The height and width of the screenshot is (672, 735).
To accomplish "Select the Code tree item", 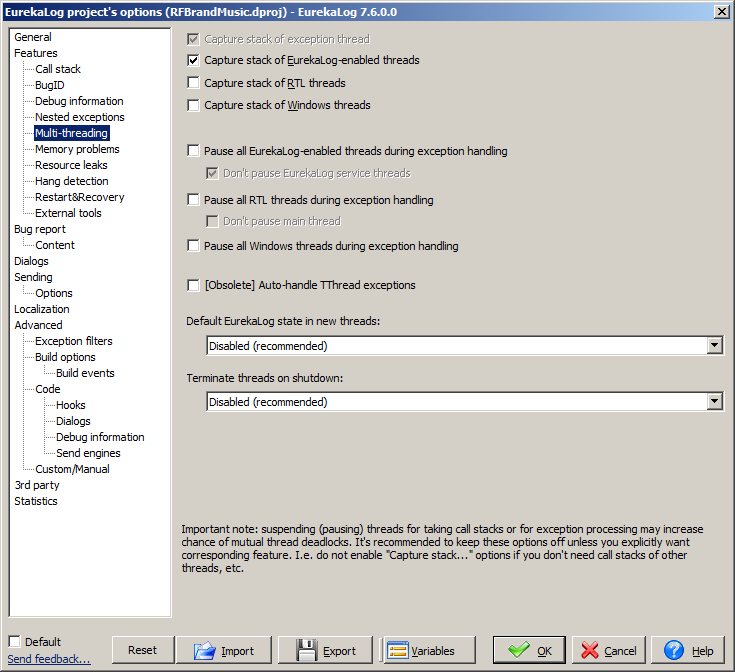I will pos(48,389).
